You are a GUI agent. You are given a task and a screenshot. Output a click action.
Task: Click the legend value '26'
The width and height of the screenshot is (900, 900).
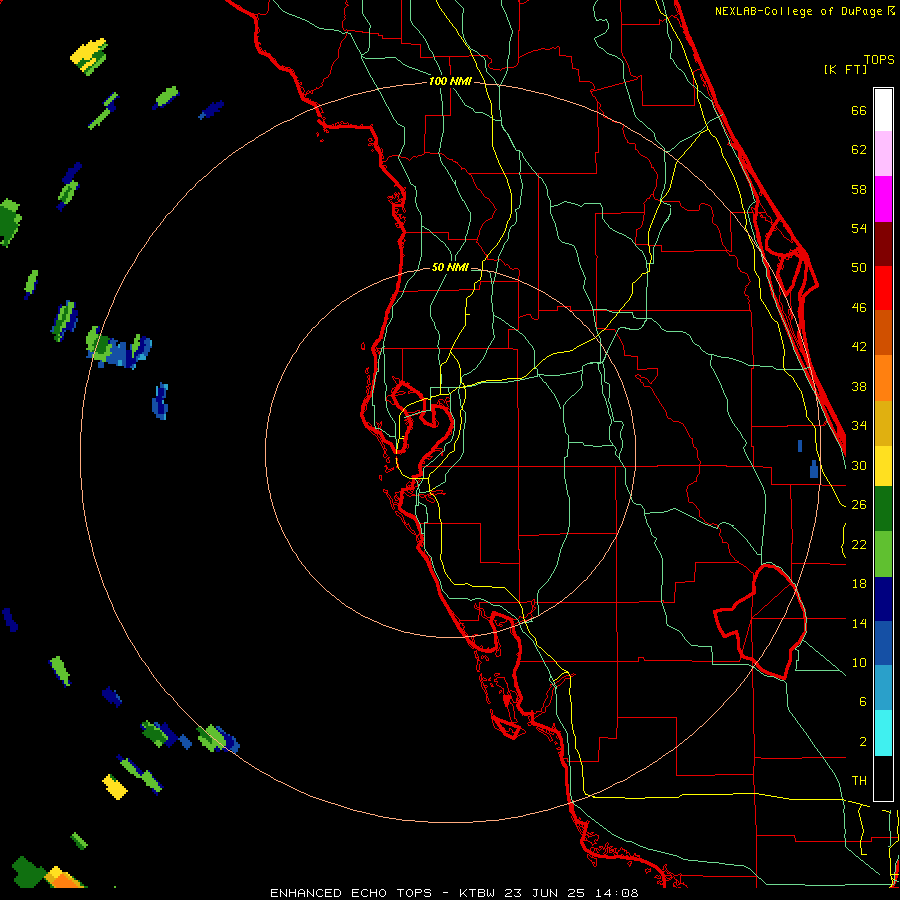859,505
